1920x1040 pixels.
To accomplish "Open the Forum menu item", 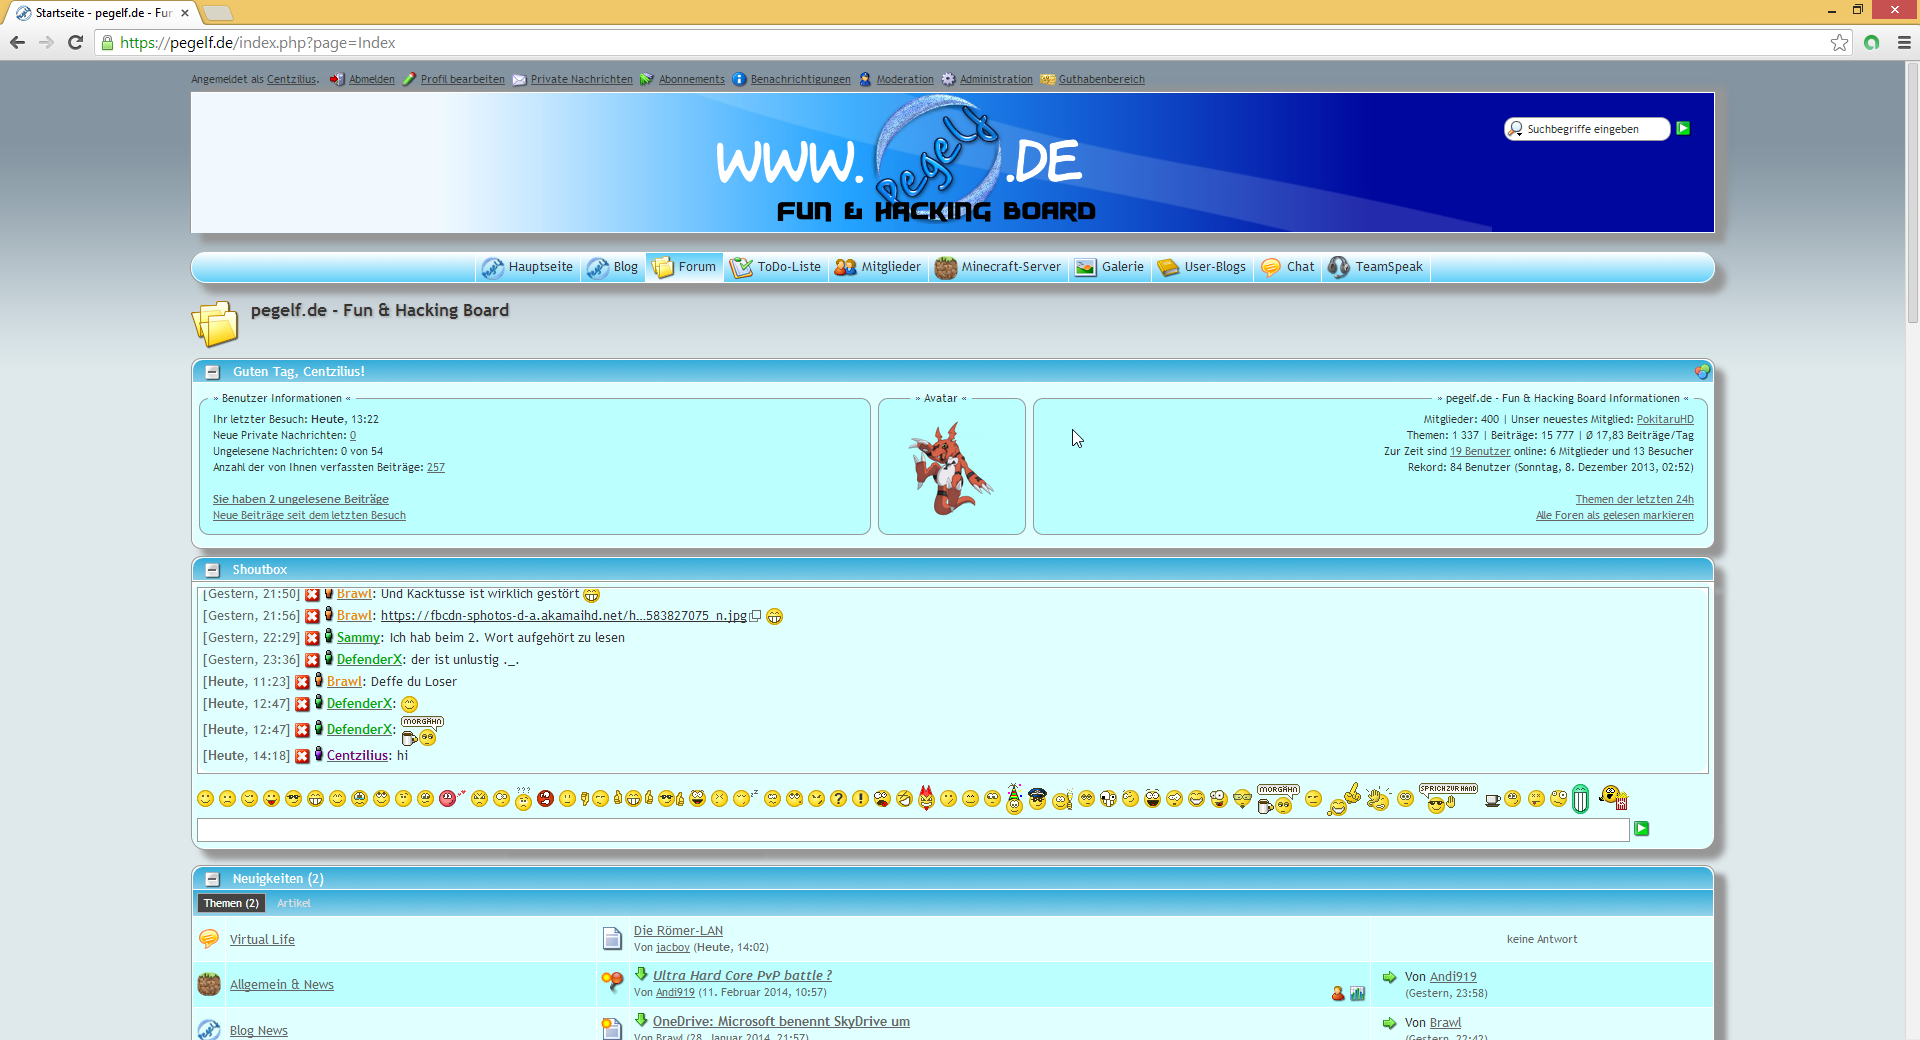I will pos(685,267).
